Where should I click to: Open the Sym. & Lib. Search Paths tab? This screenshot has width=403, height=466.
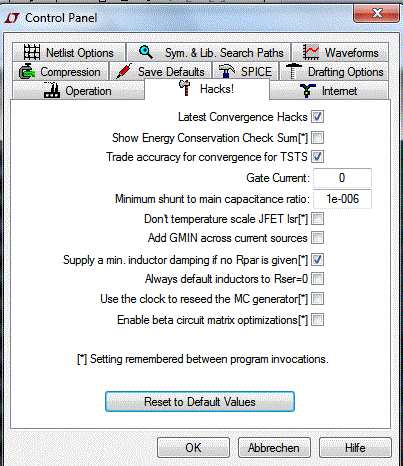click(209, 52)
